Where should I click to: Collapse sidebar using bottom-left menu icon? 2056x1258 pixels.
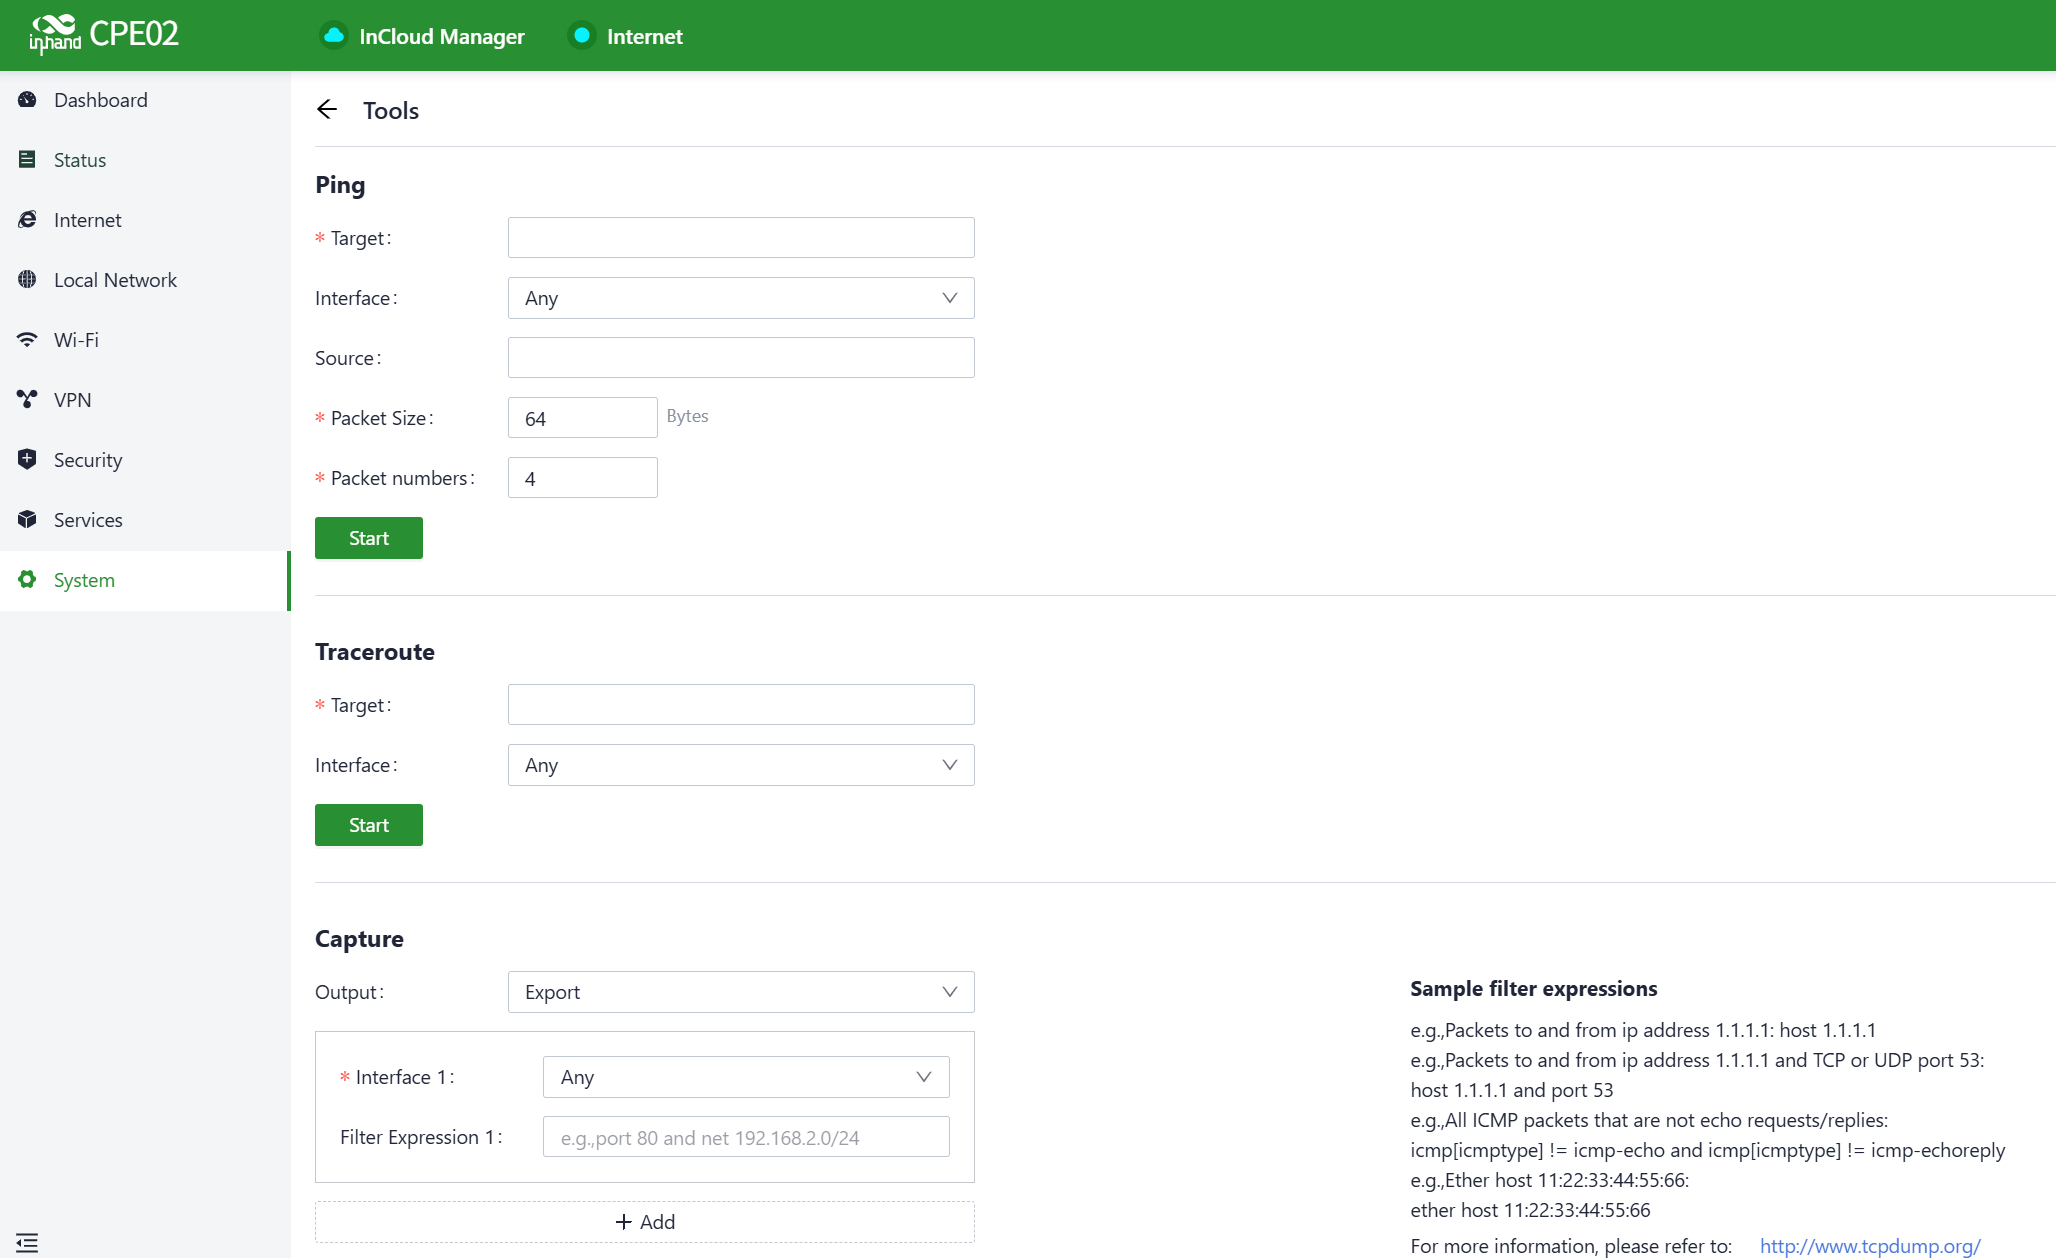coord(27,1243)
